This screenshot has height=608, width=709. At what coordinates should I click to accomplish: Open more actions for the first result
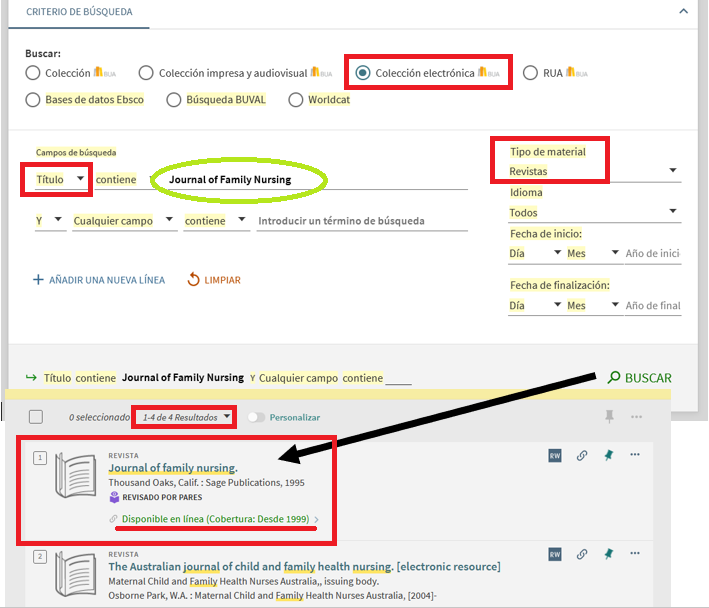pyautogui.click(x=635, y=455)
